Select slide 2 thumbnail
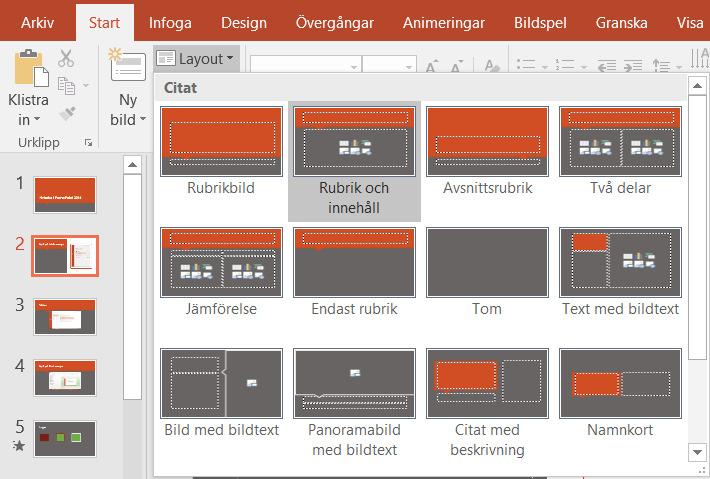Viewport: 710px width, 479px height. pos(65,256)
